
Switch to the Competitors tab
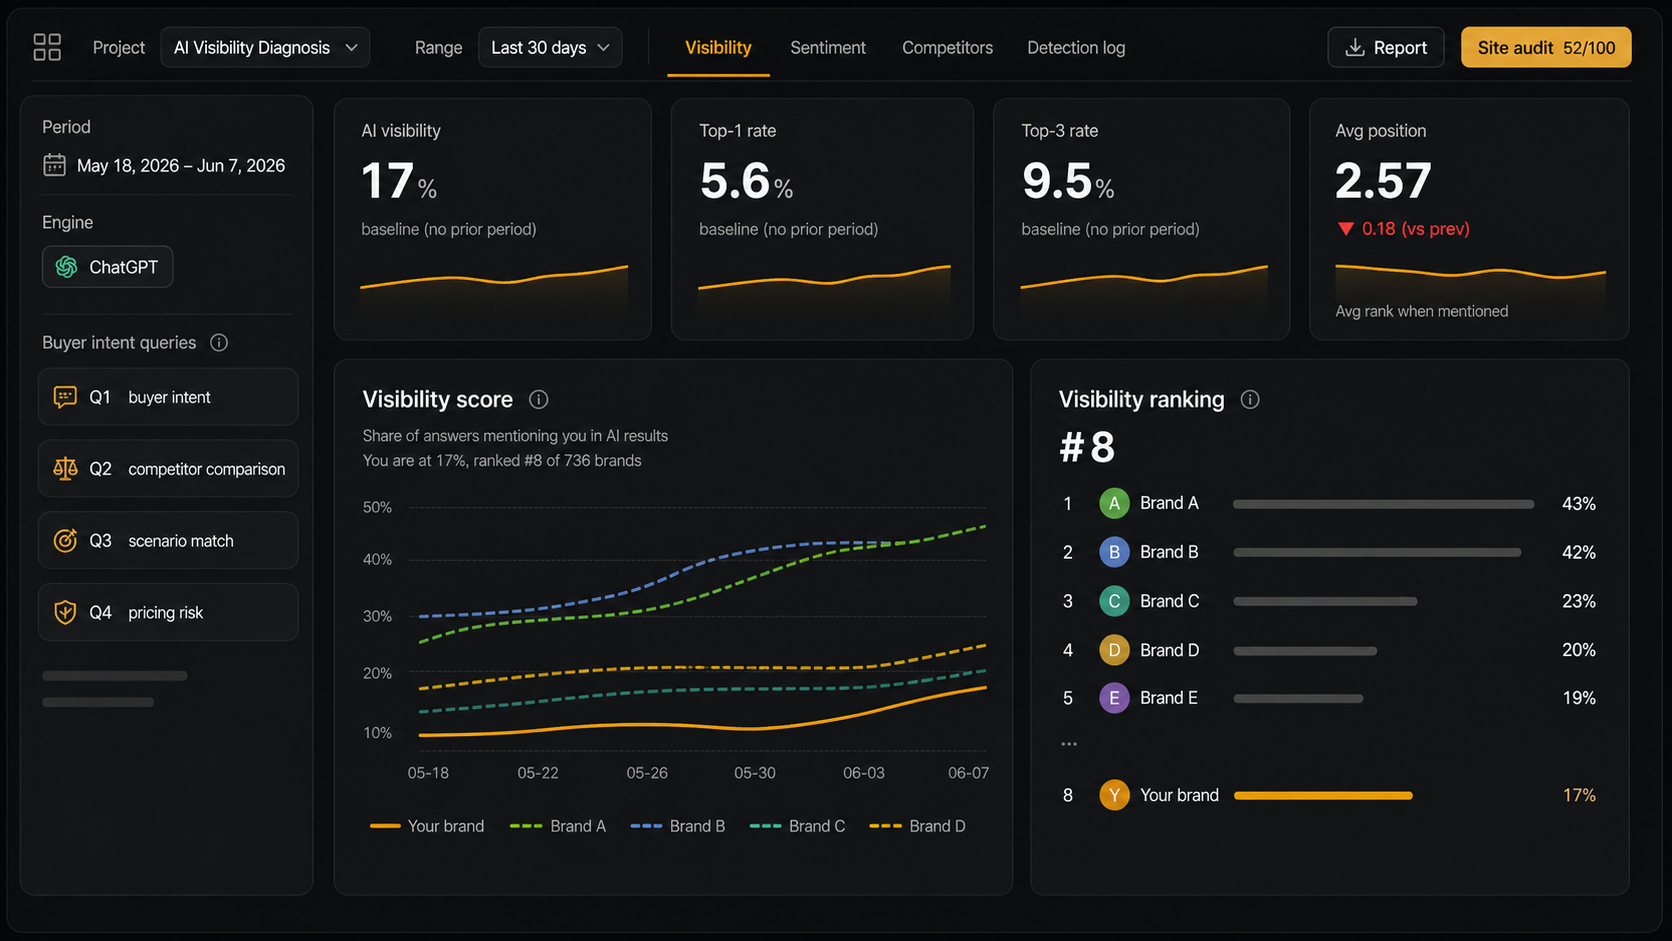click(x=947, y=47)
